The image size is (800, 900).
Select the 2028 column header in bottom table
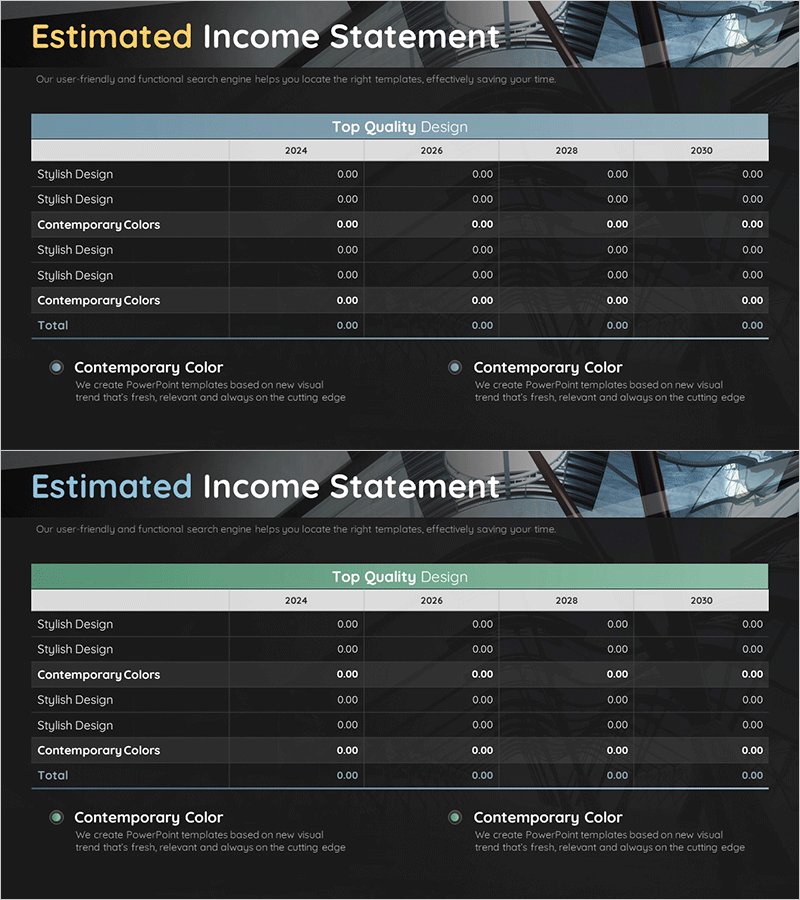[566, 601]
